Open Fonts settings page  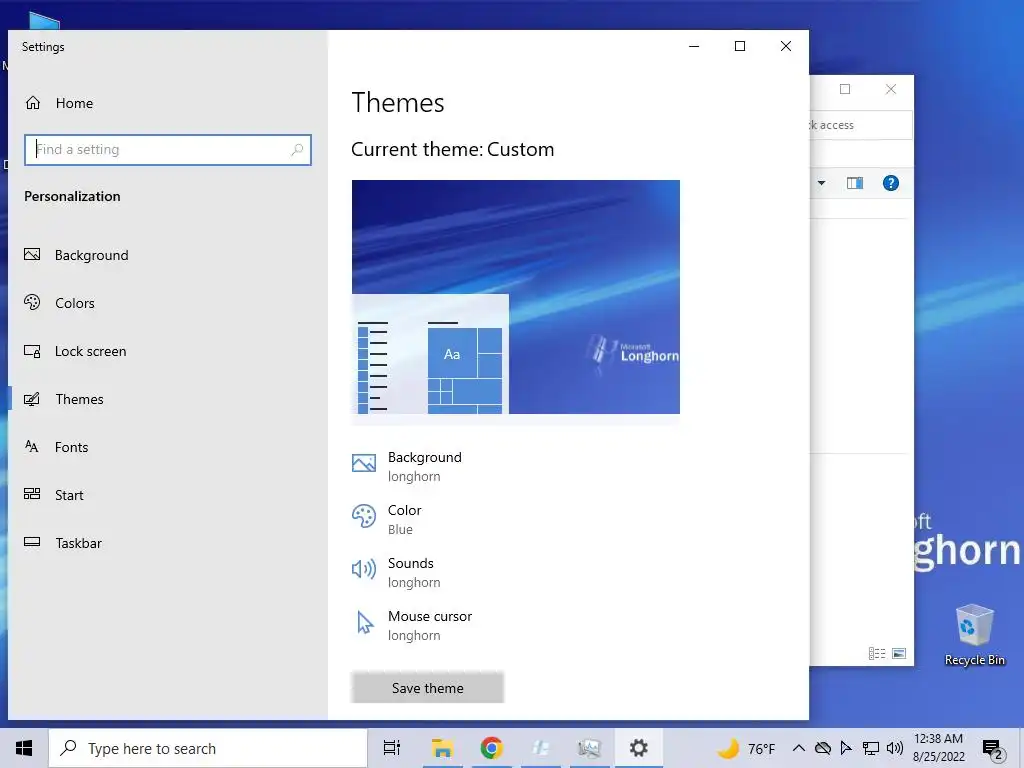(56, 447)
